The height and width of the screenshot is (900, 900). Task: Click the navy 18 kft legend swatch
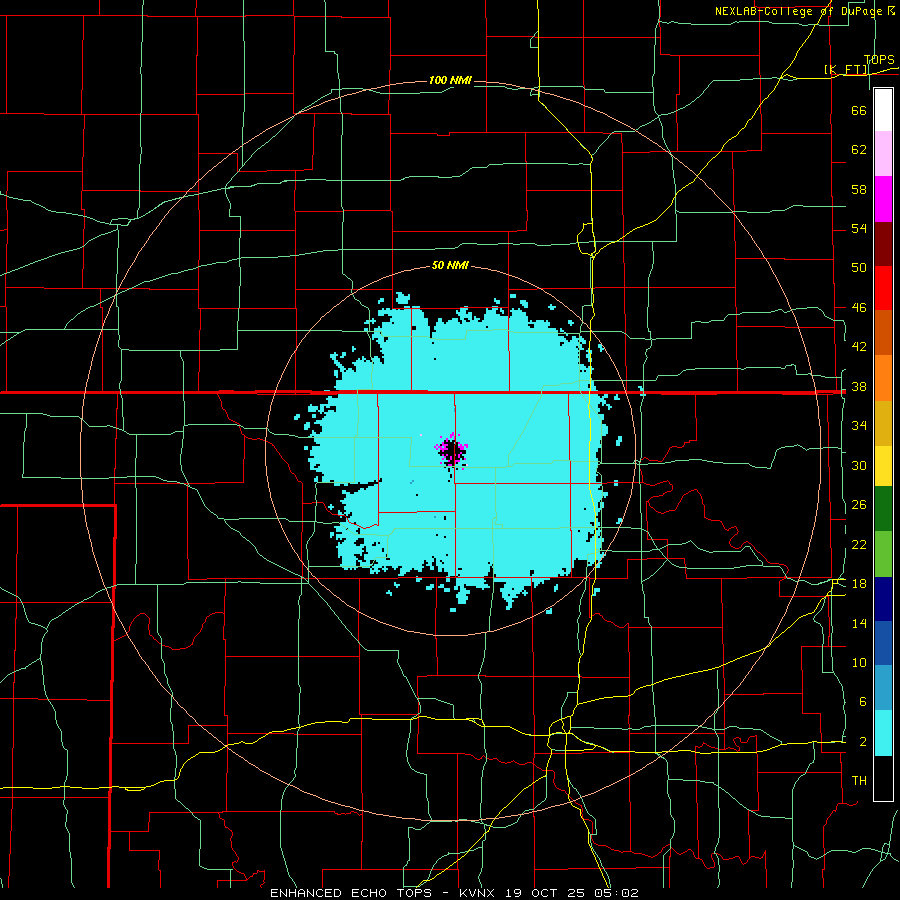[x=883, y=599]
